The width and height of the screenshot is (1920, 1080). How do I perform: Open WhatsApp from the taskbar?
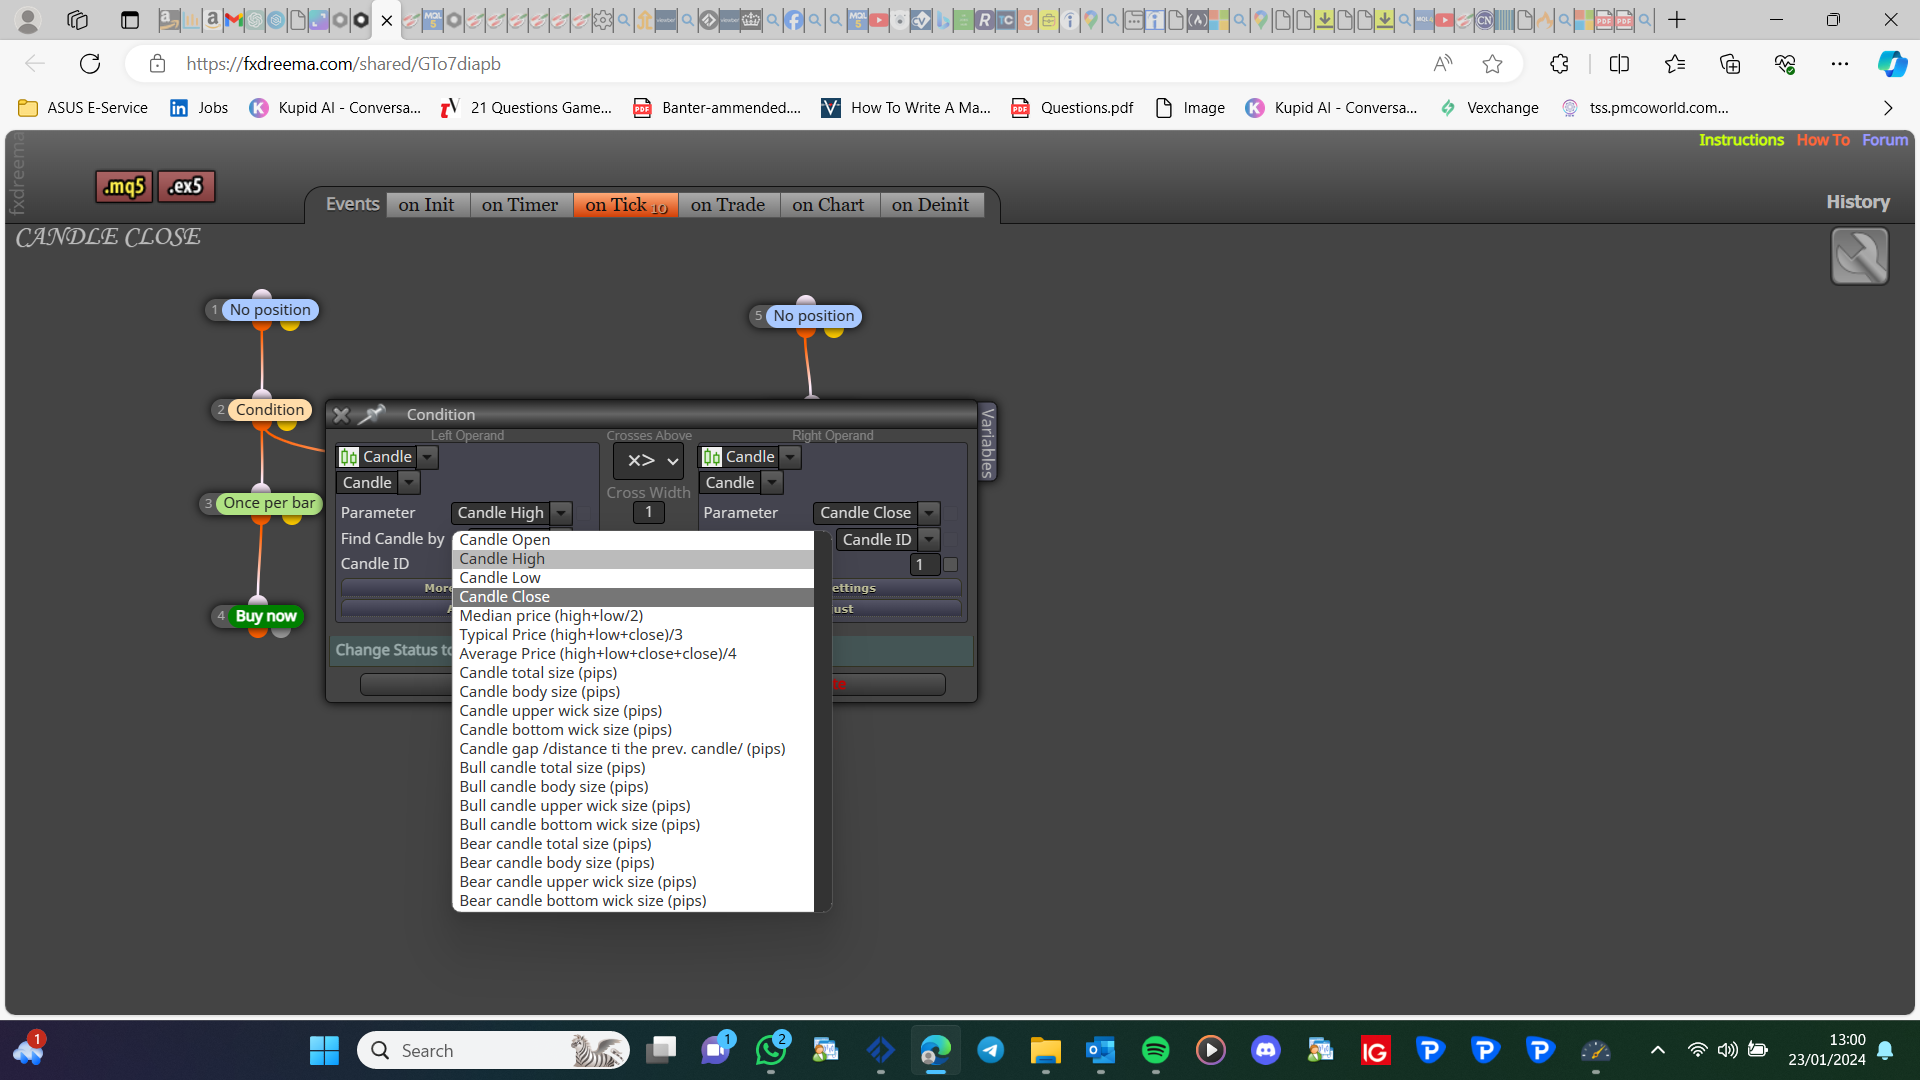pos(771,1050)
